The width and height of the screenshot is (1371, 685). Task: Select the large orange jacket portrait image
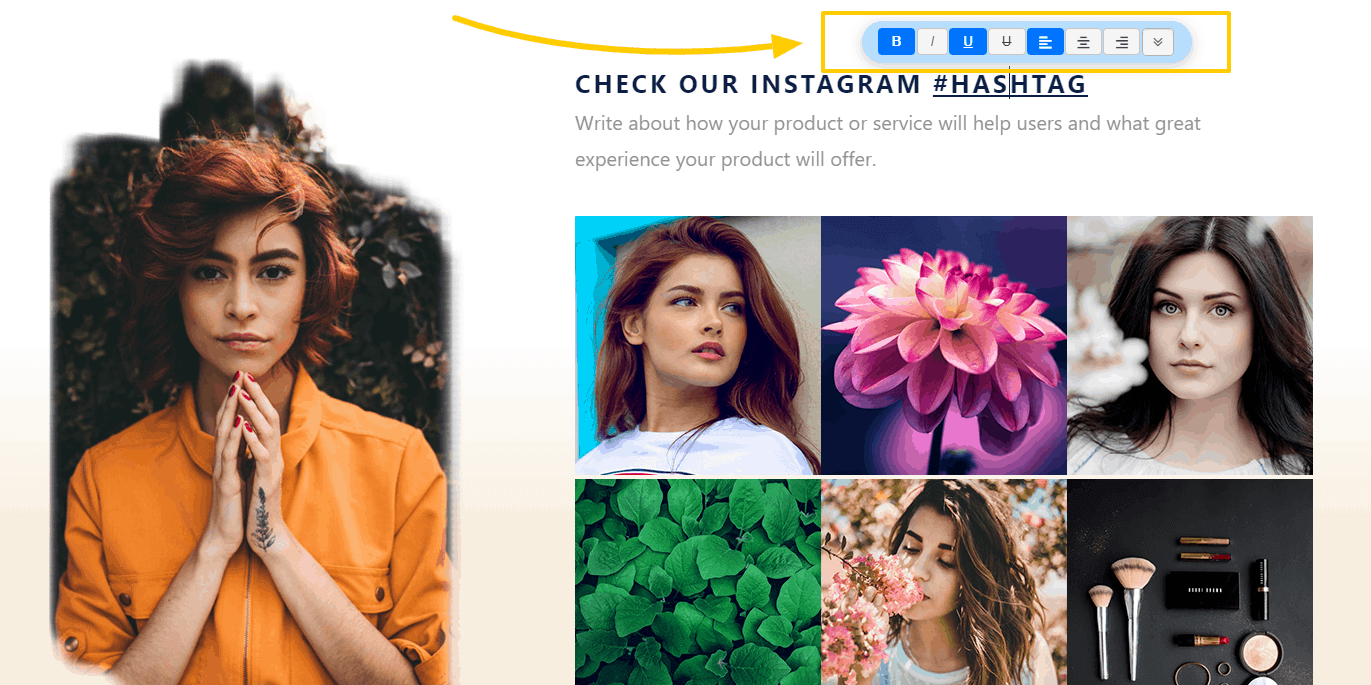[x=250, y=372]
